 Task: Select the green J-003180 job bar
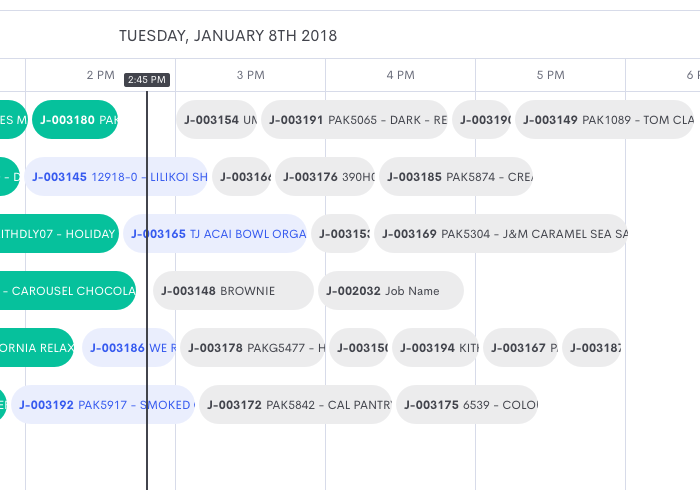tap(75, 120)
